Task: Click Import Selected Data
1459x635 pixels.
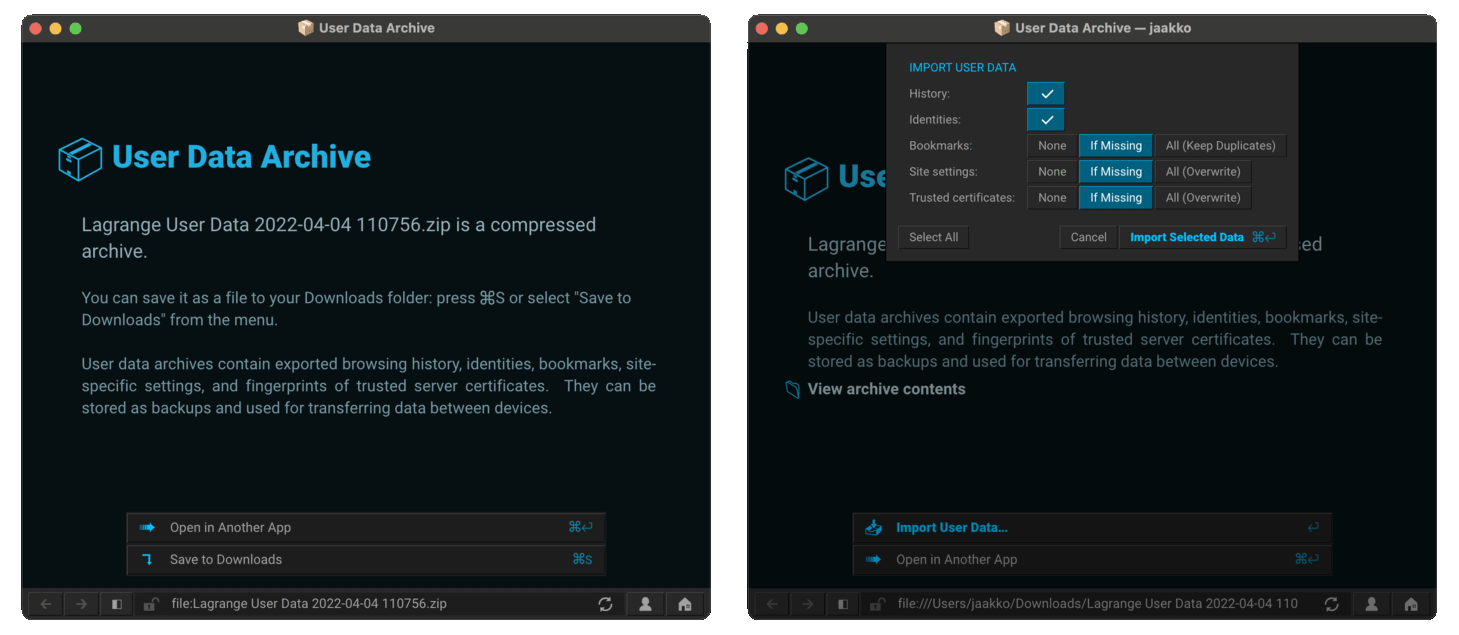Action: click(x=1202, y=237)
